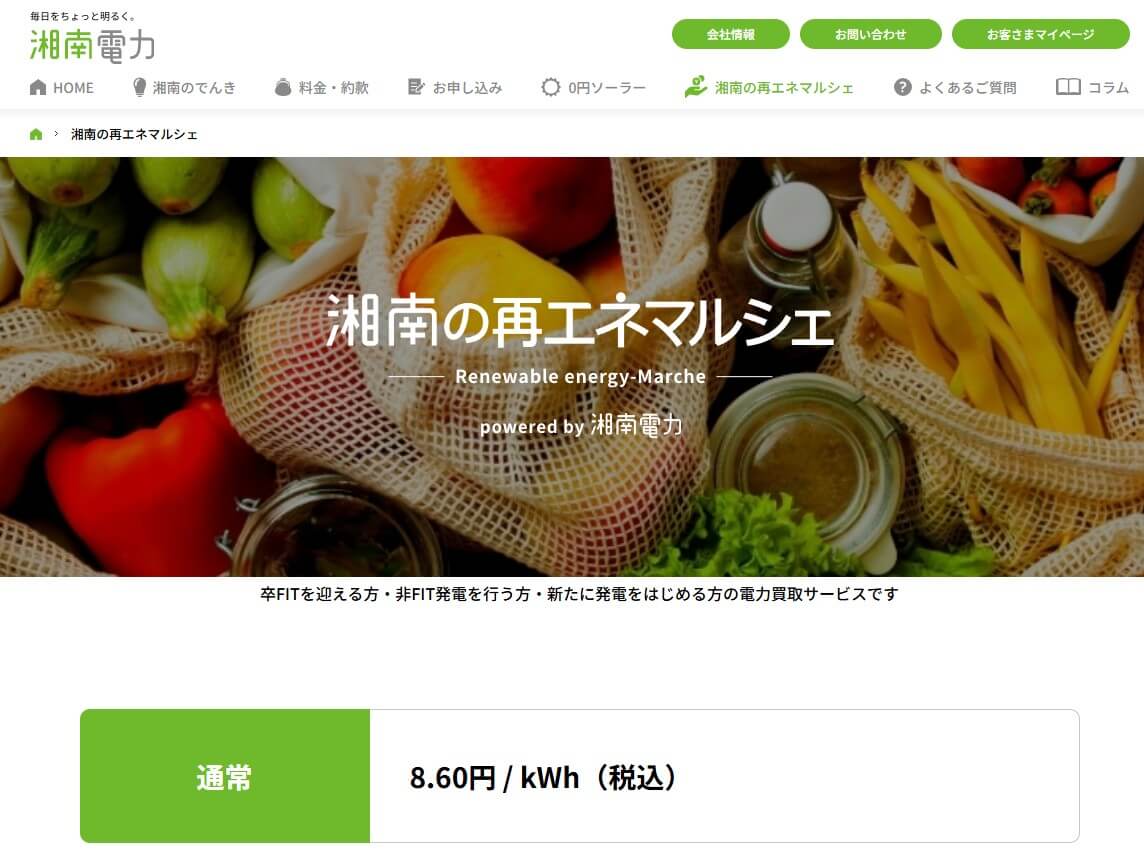1144x852 pixels.
Task: Click the light bulb icon for 湘南のでんき
Action: 139,88
